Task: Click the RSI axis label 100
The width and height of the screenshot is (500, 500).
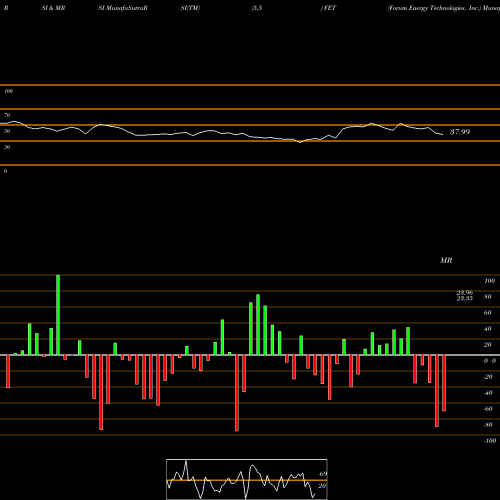Action: pyautogui.click(x=8, y=91)
